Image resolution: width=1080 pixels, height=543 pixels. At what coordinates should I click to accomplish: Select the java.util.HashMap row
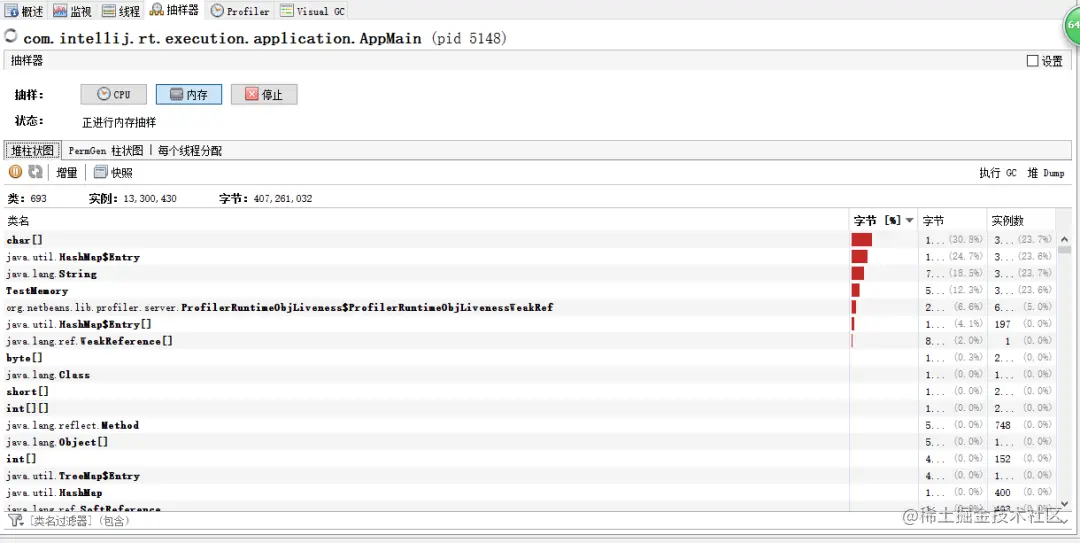[529, 493]
